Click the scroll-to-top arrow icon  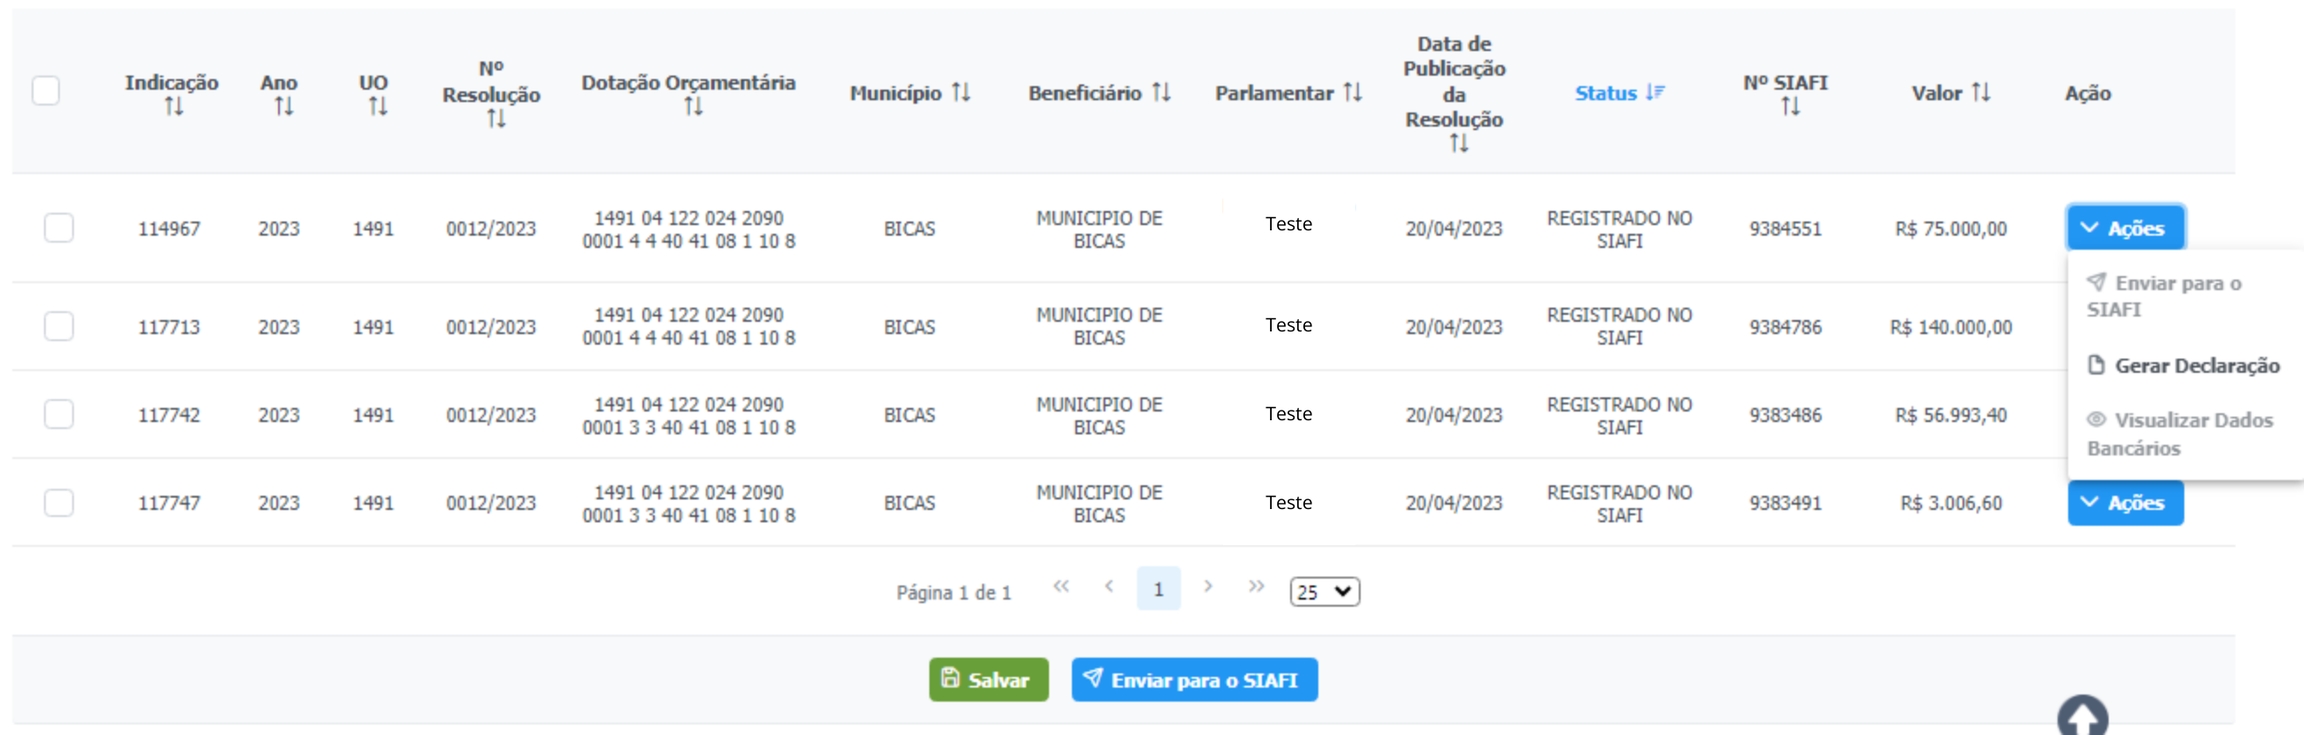click(2082, 716)
